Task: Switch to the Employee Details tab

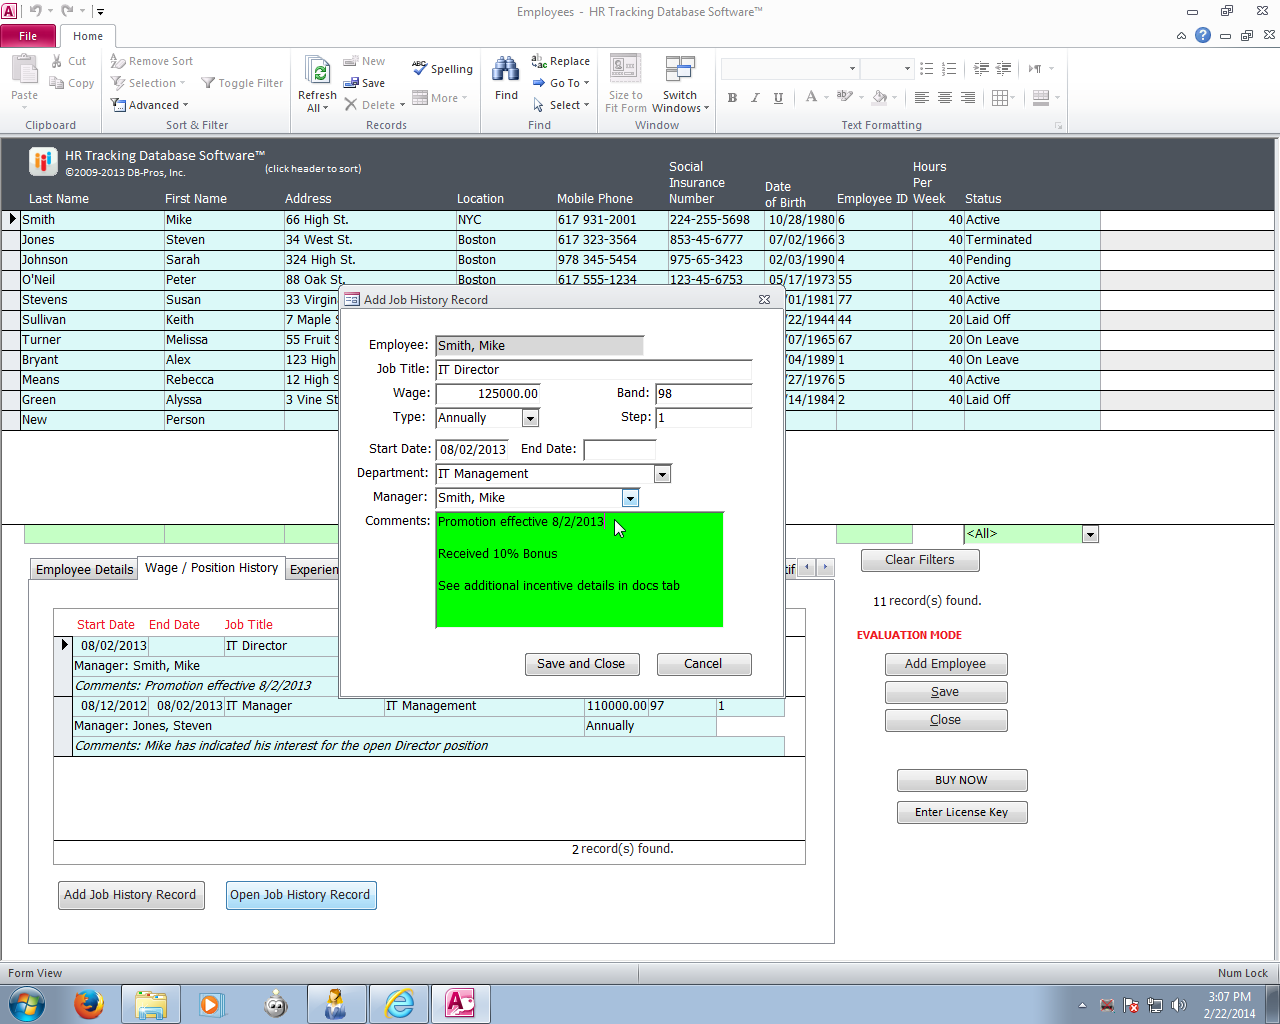Action: pyautogui.click(x=85, y=569)
